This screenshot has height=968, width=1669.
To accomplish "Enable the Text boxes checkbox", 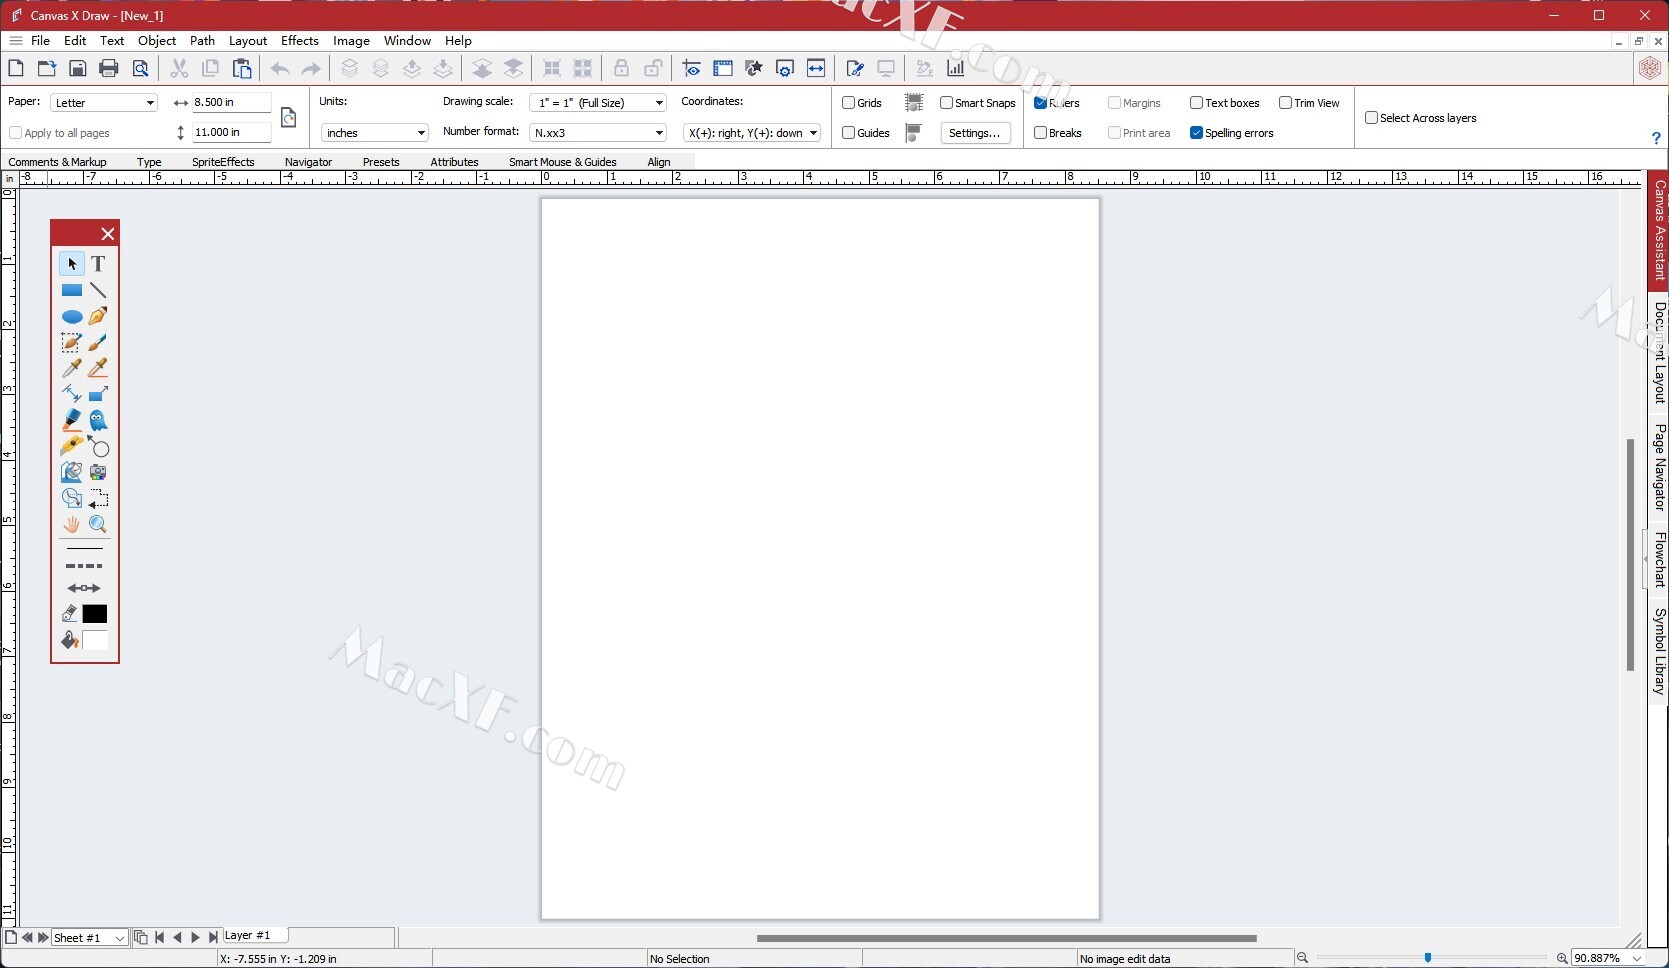I will pos(1196,103).
